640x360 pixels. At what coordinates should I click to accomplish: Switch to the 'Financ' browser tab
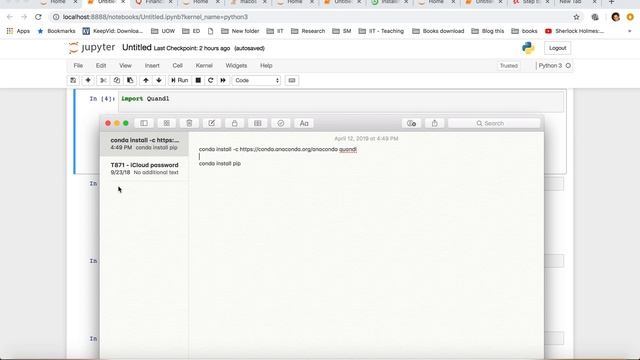click(x=153, y=2)
